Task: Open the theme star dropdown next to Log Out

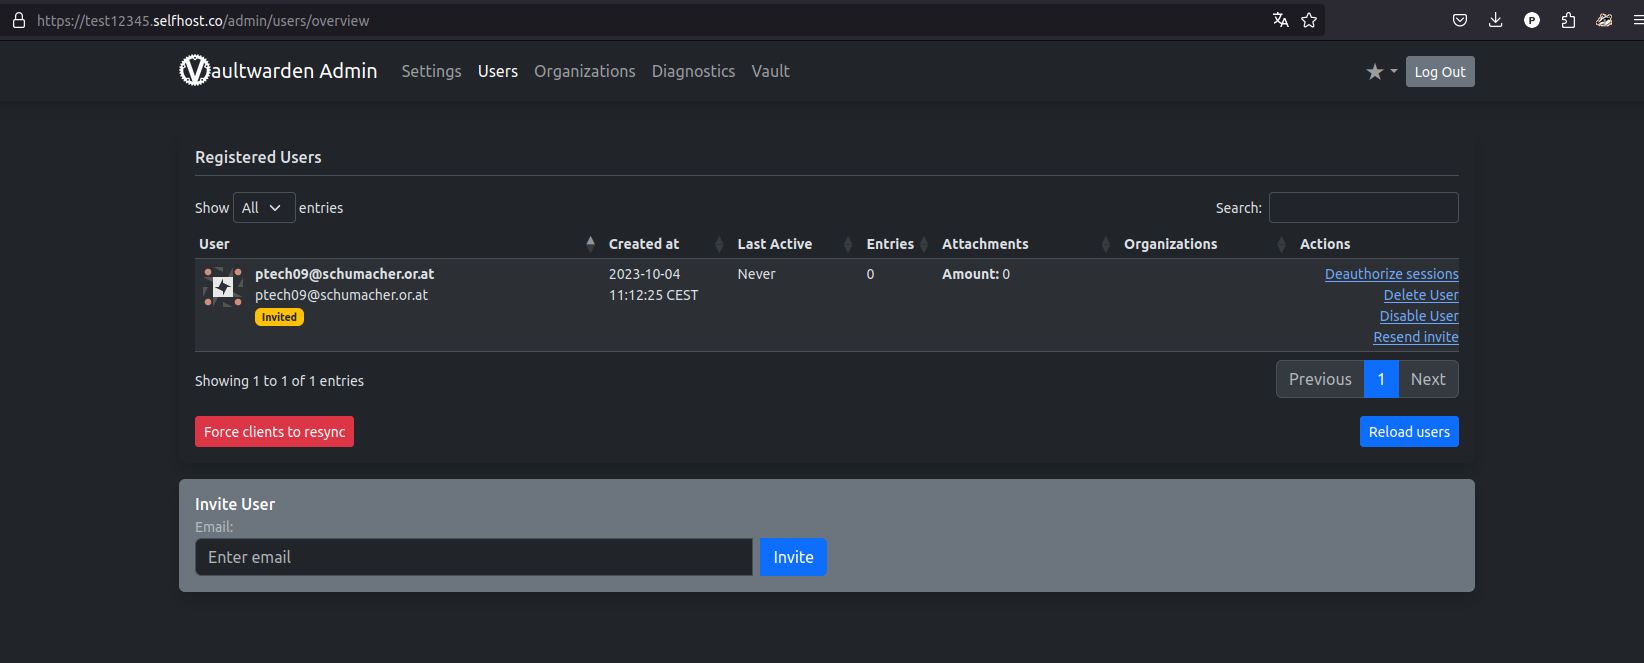Action: pos(1381,72)
